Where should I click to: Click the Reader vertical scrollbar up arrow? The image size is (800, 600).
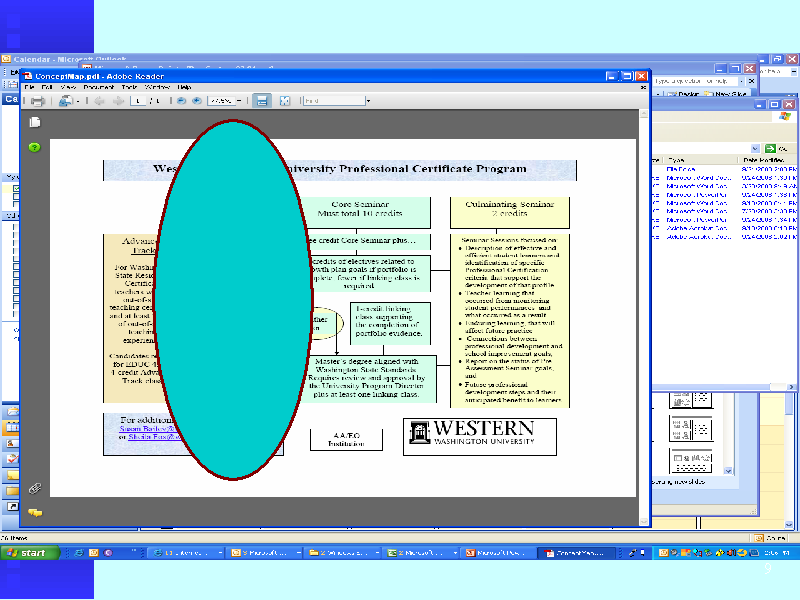tap(643, 114)
